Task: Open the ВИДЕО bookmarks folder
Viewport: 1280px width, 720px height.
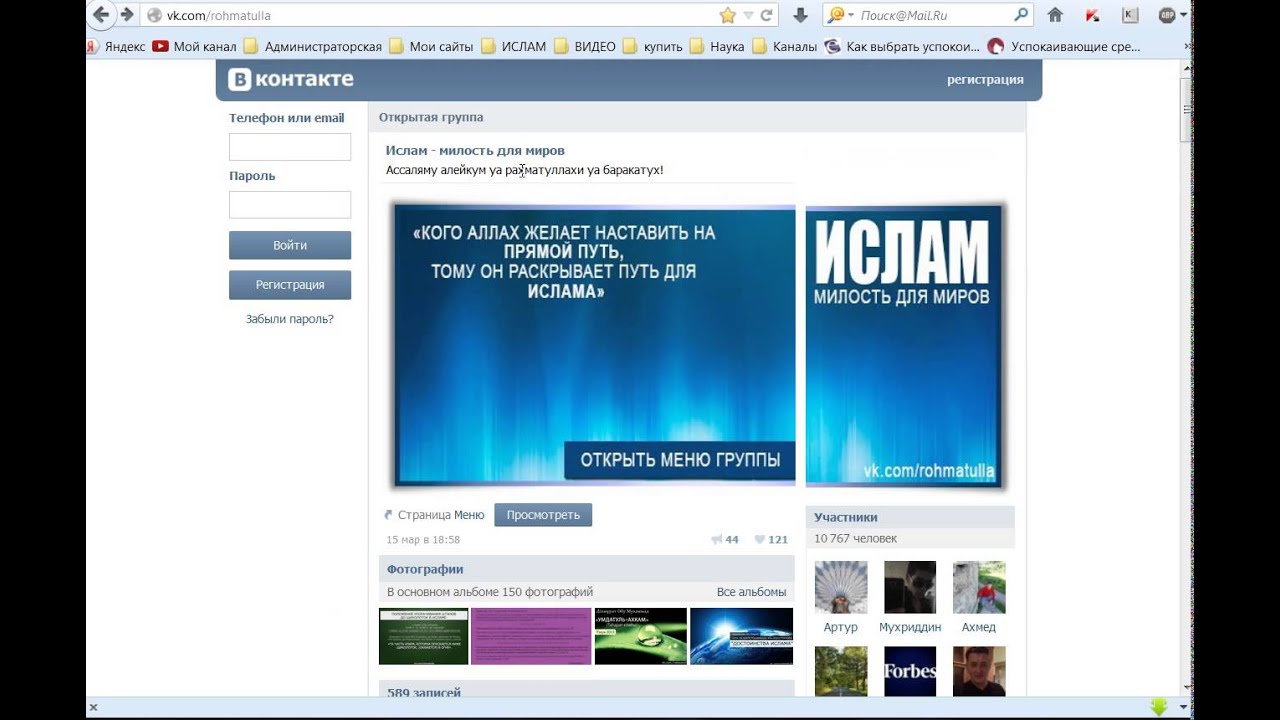Action: coord(585,46)
